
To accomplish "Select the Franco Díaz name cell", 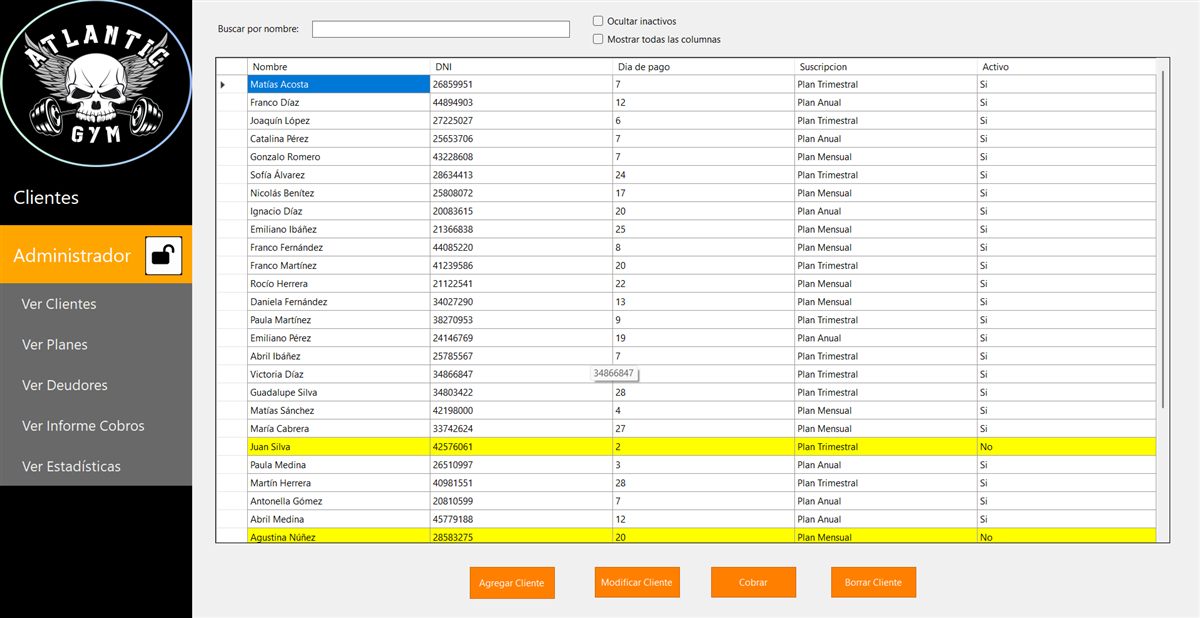I will [338, 103].
